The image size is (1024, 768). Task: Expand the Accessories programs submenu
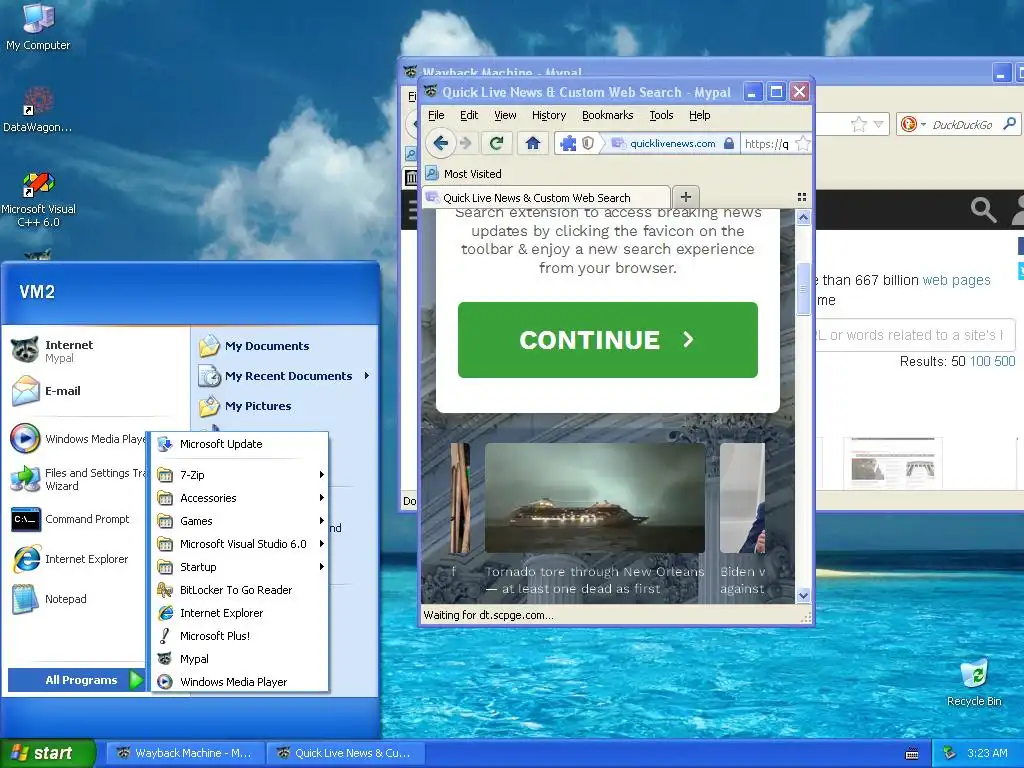point(240,498)
